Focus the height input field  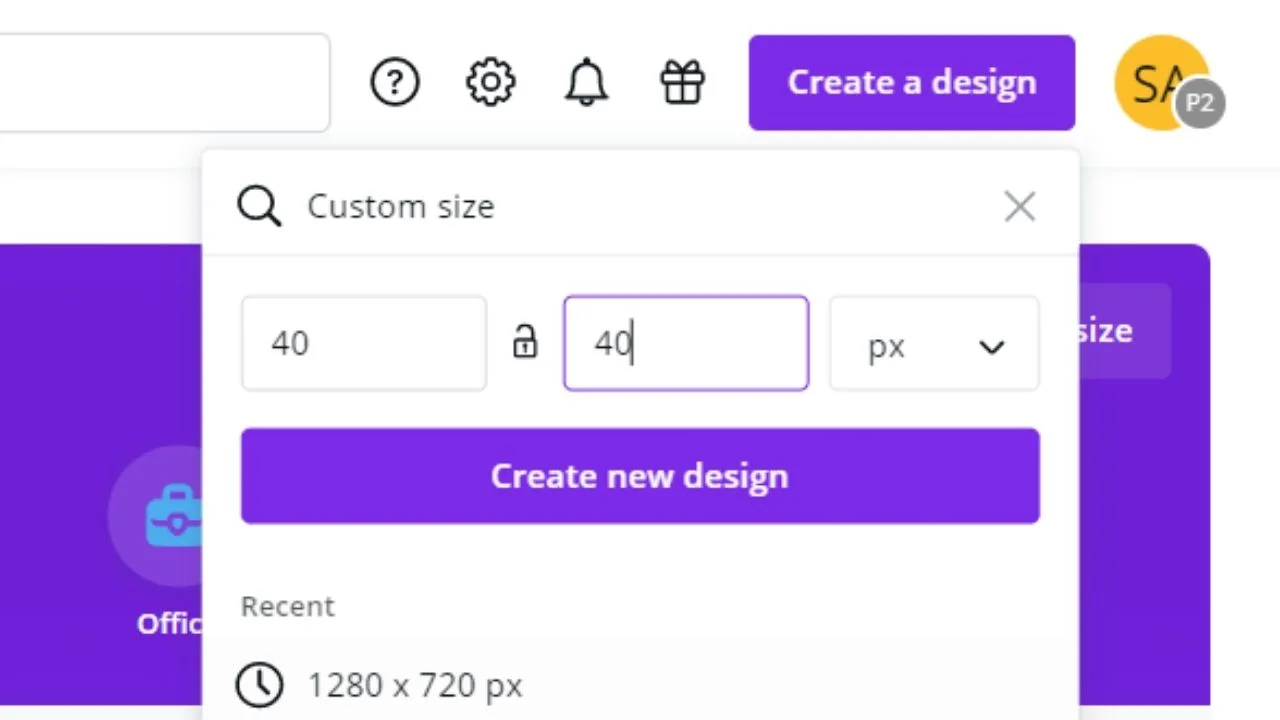click(x=686, y=343)
